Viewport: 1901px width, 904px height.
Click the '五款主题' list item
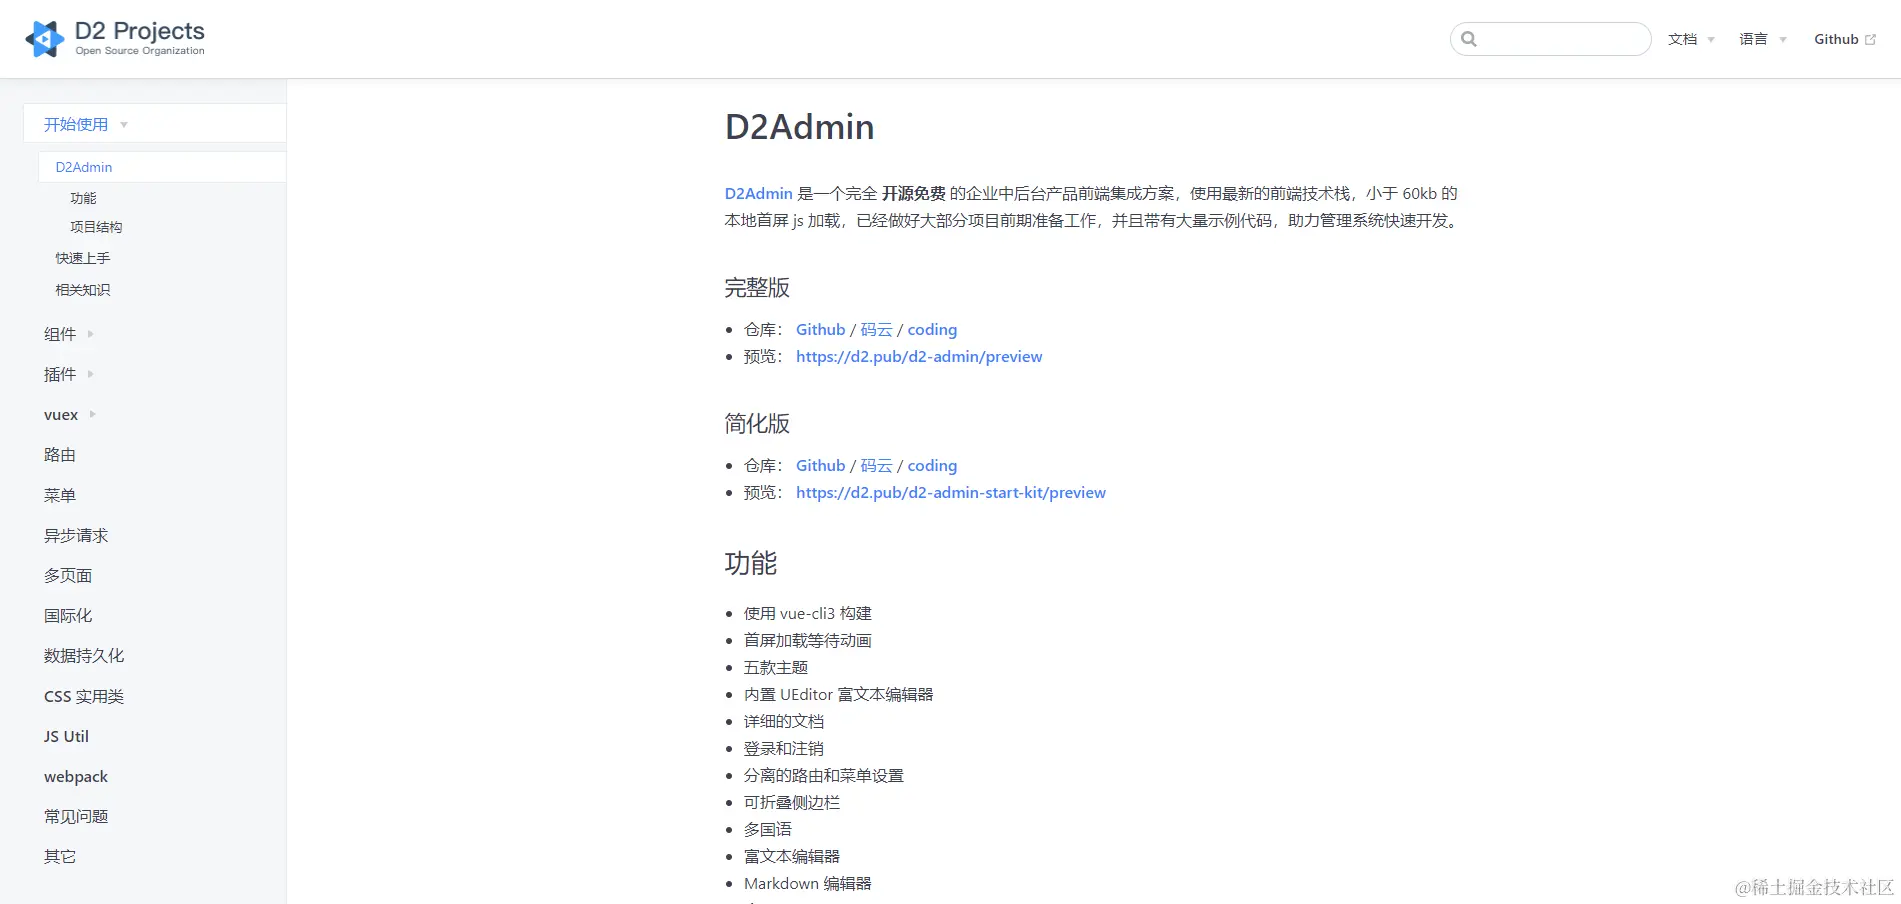tap(775, 667)
